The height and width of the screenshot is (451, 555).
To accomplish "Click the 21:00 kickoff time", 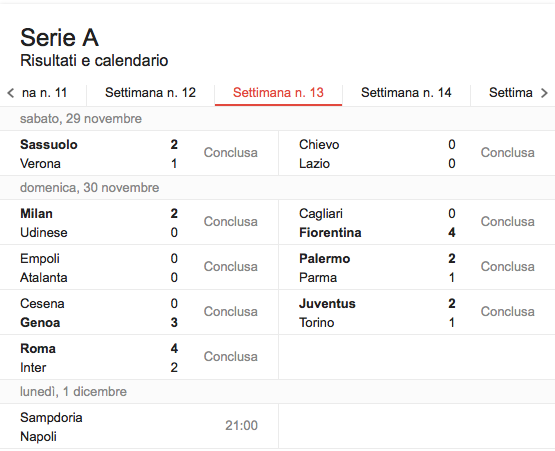I will tap(241, 426).
